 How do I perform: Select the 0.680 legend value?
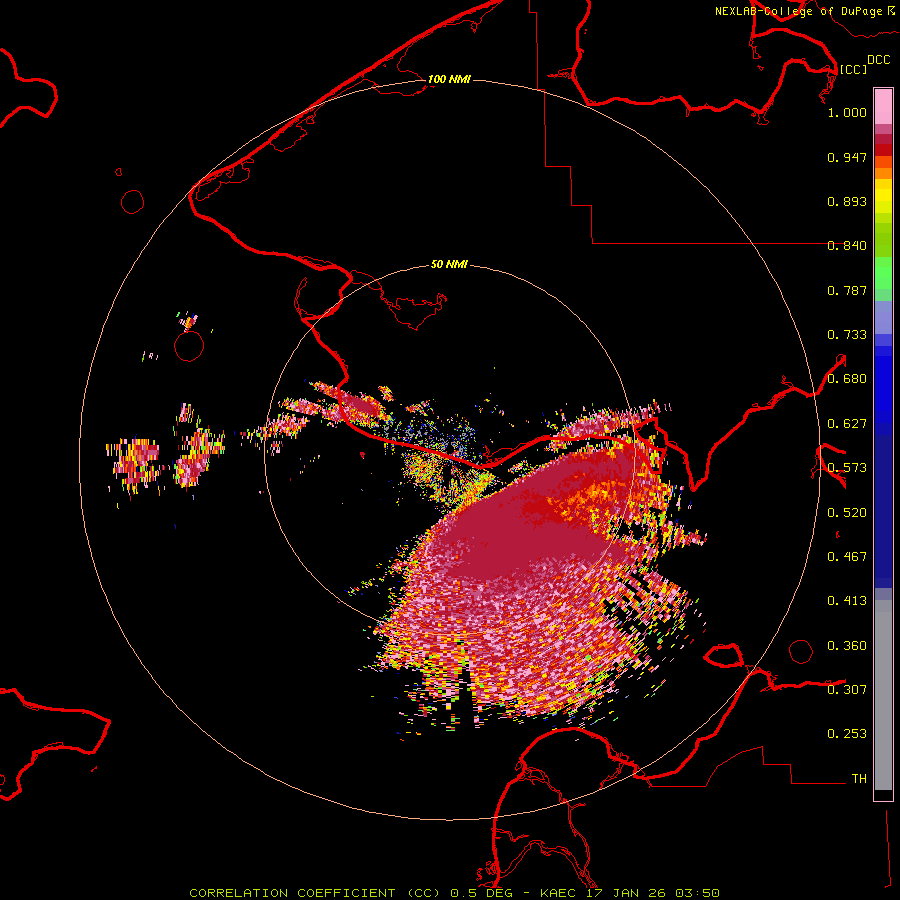847,379
